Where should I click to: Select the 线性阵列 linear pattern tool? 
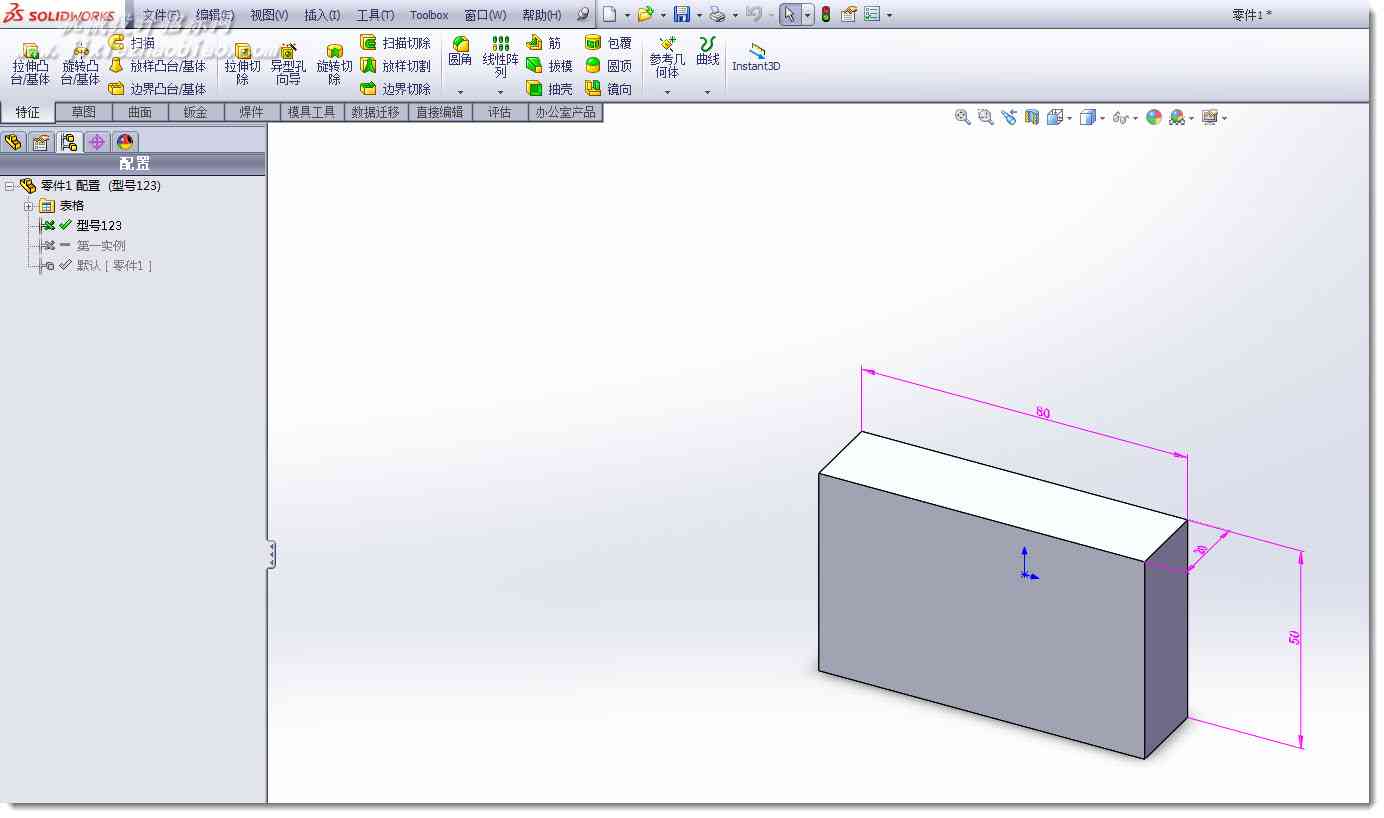click(x=501, y=57)
